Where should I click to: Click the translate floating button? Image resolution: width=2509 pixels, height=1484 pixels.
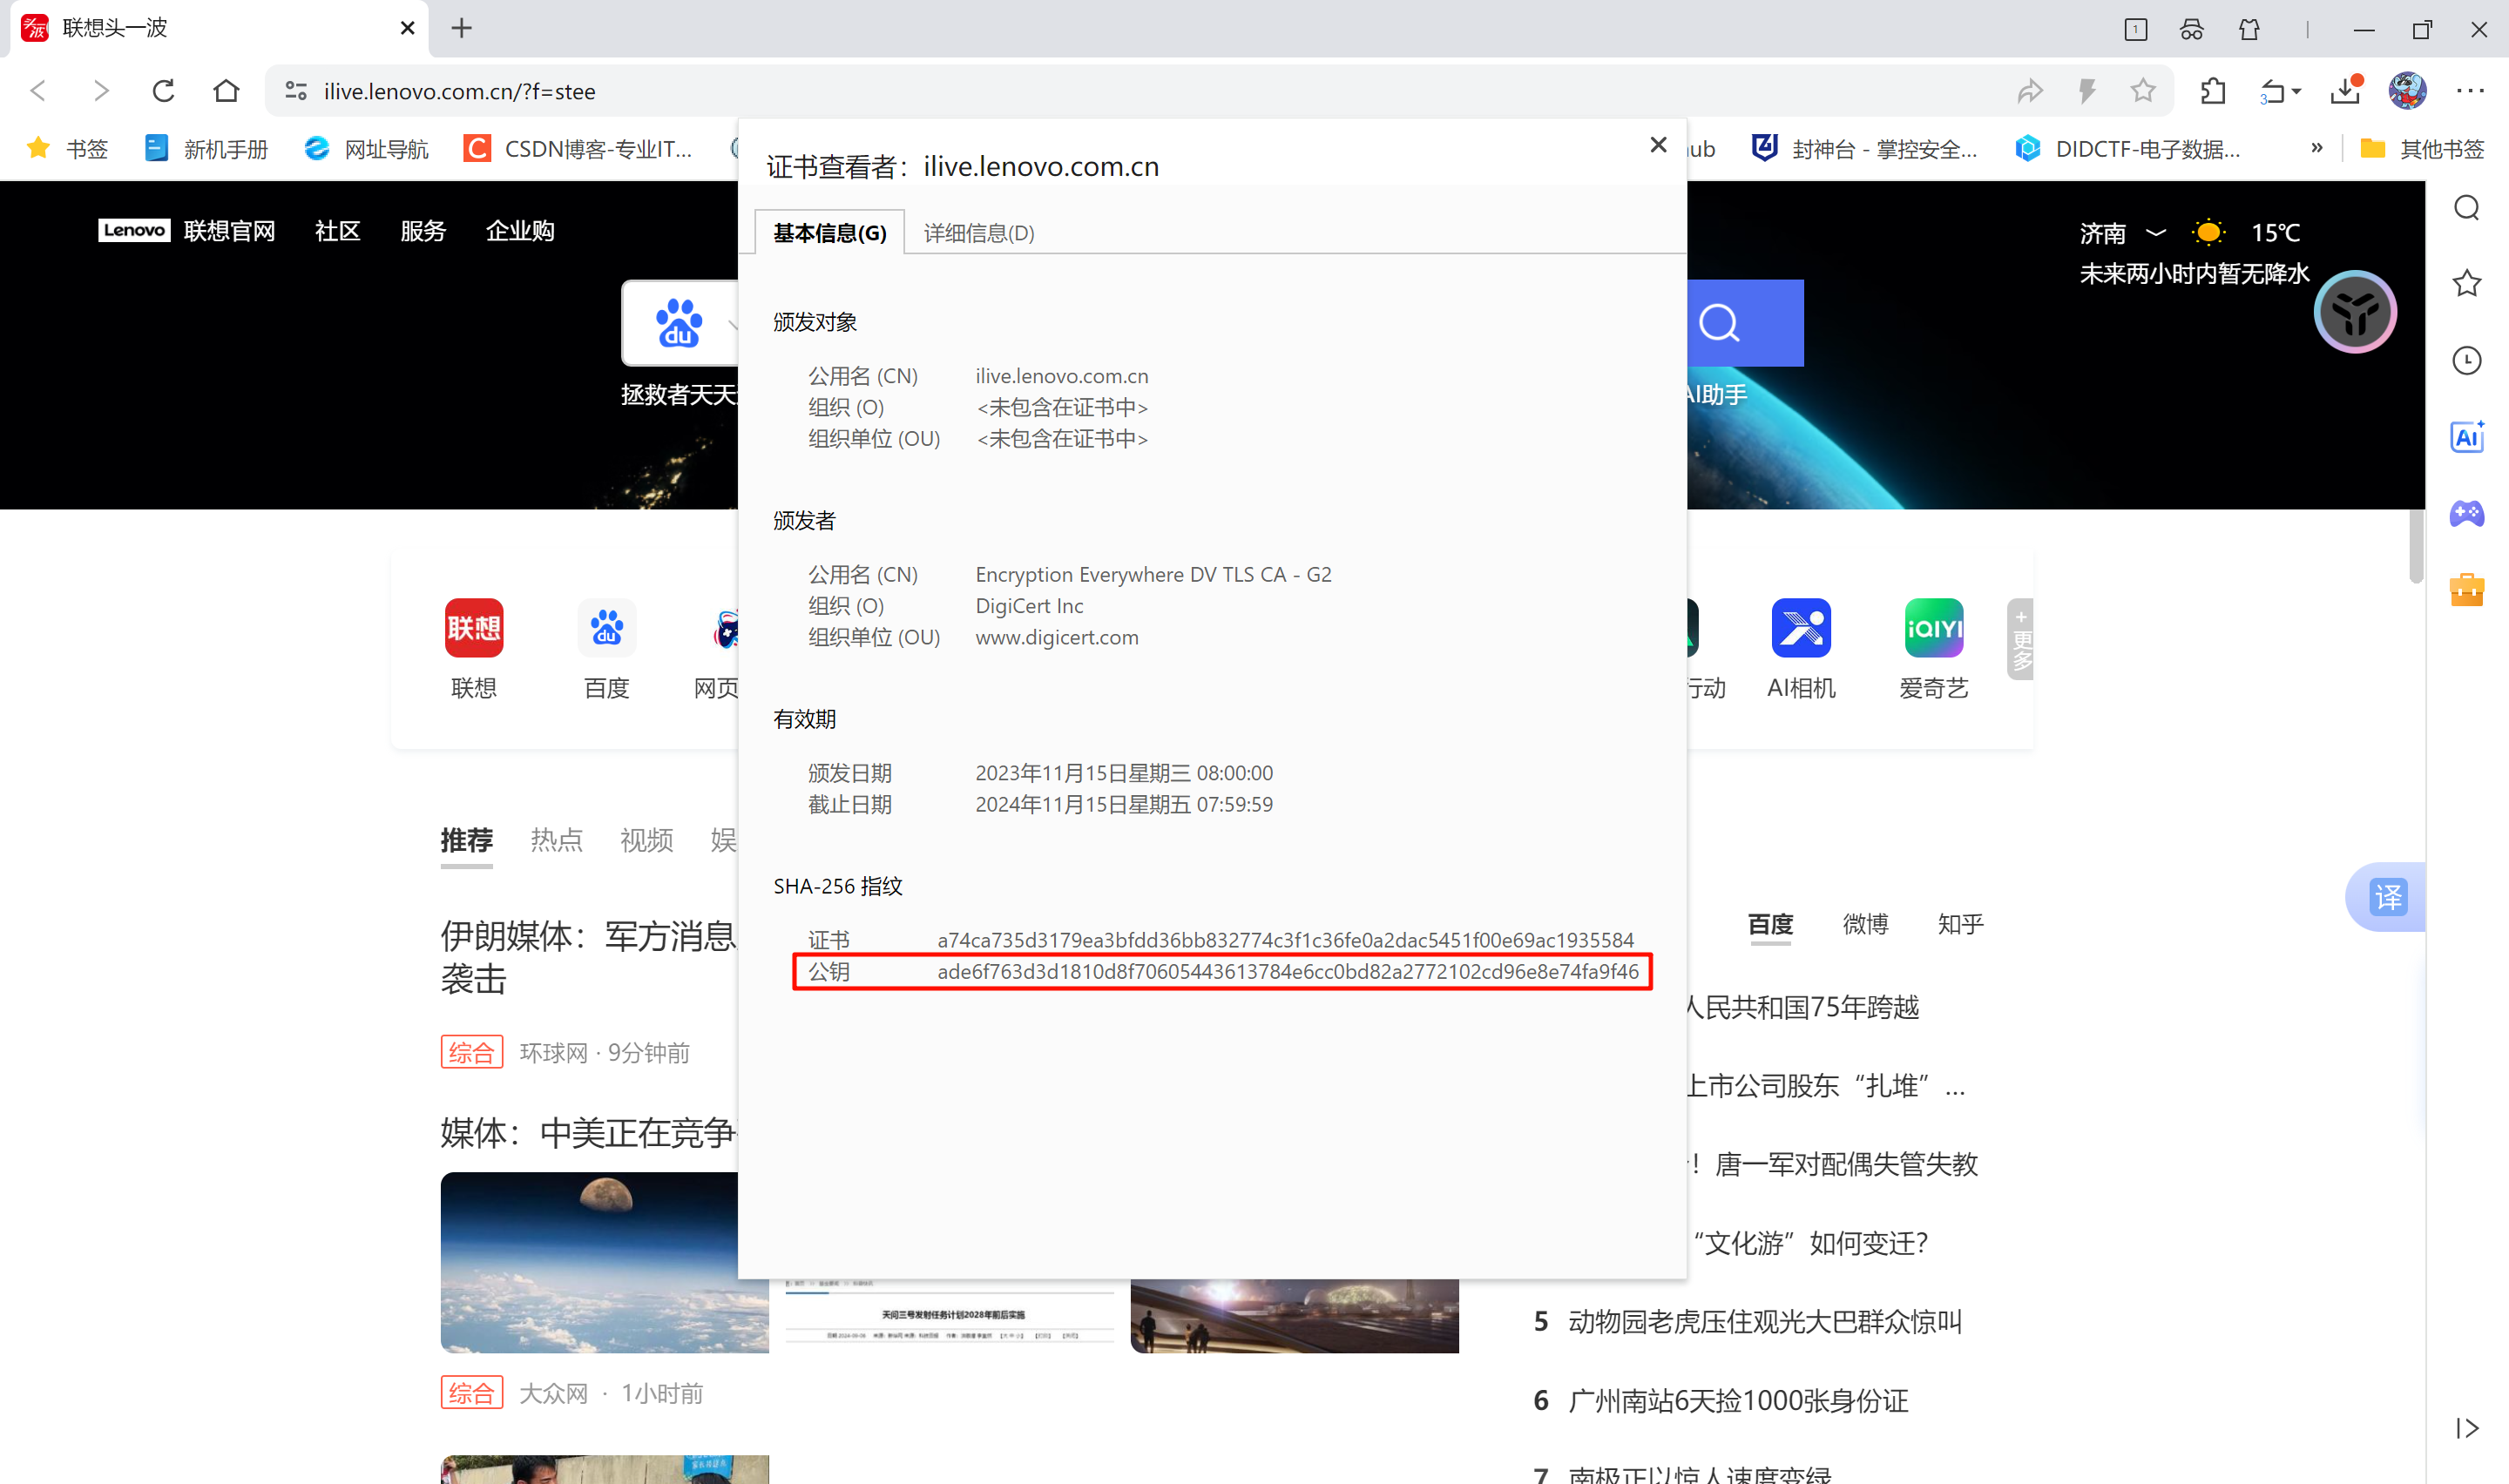[2387, 897]
